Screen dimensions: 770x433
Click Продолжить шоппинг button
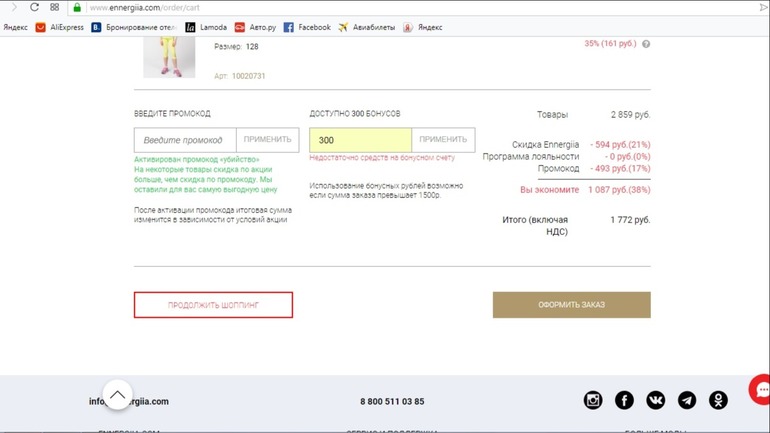pos(213,305)
